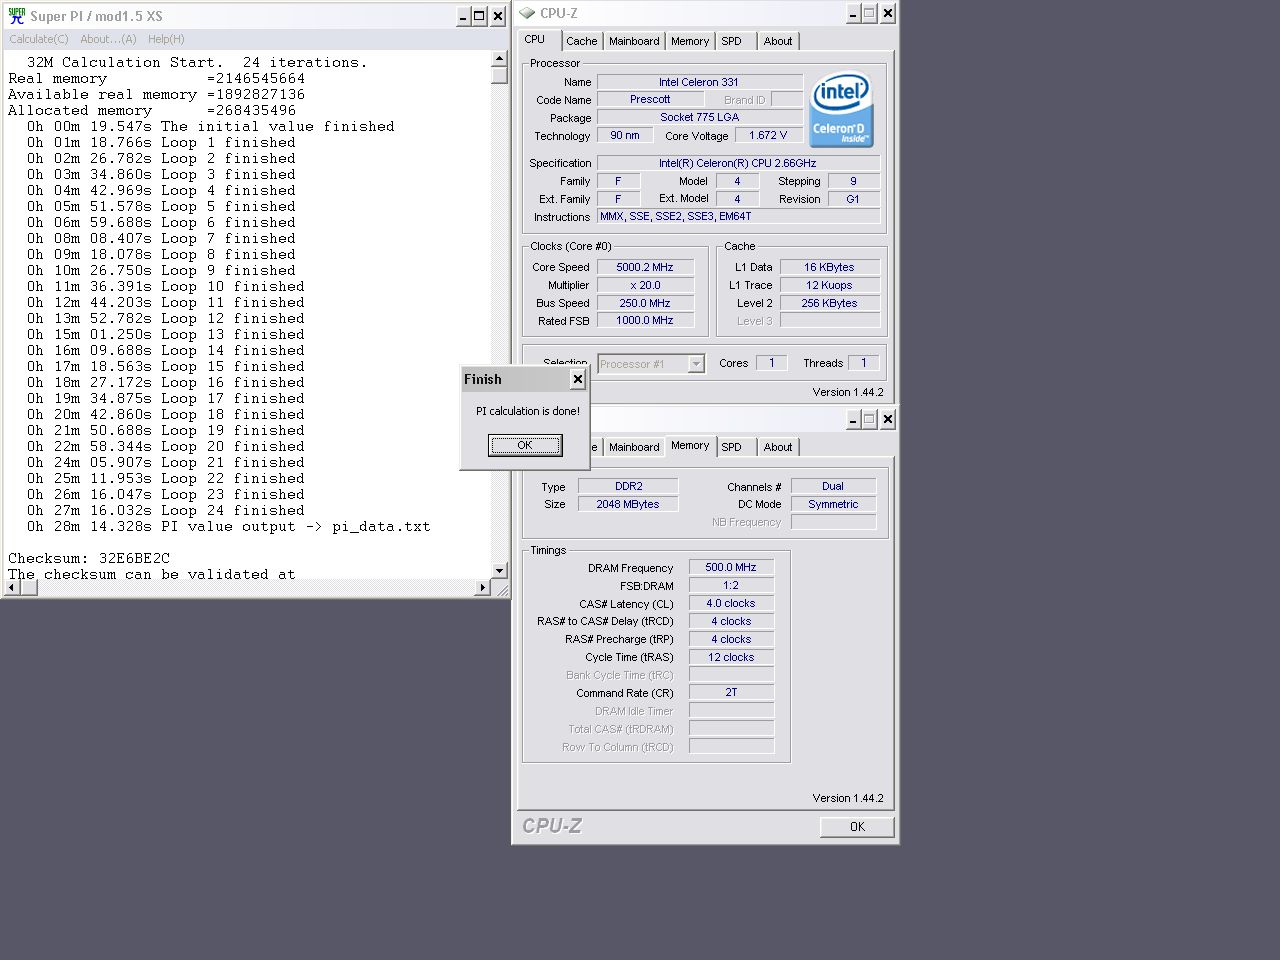Click the L1 Trace value 12 Kuops

coord(829,285)
